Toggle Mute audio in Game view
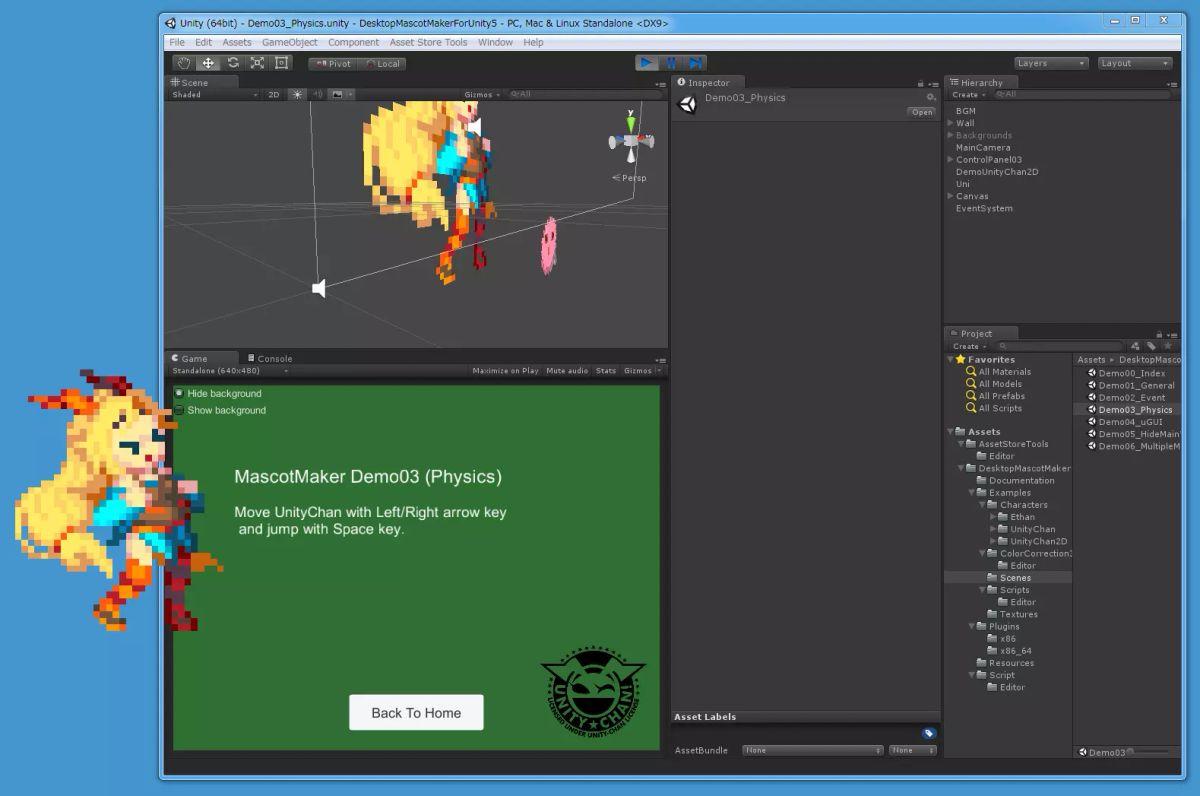Image resolution: width=1200 pixels, height=796 pixels. click(567, 371)
